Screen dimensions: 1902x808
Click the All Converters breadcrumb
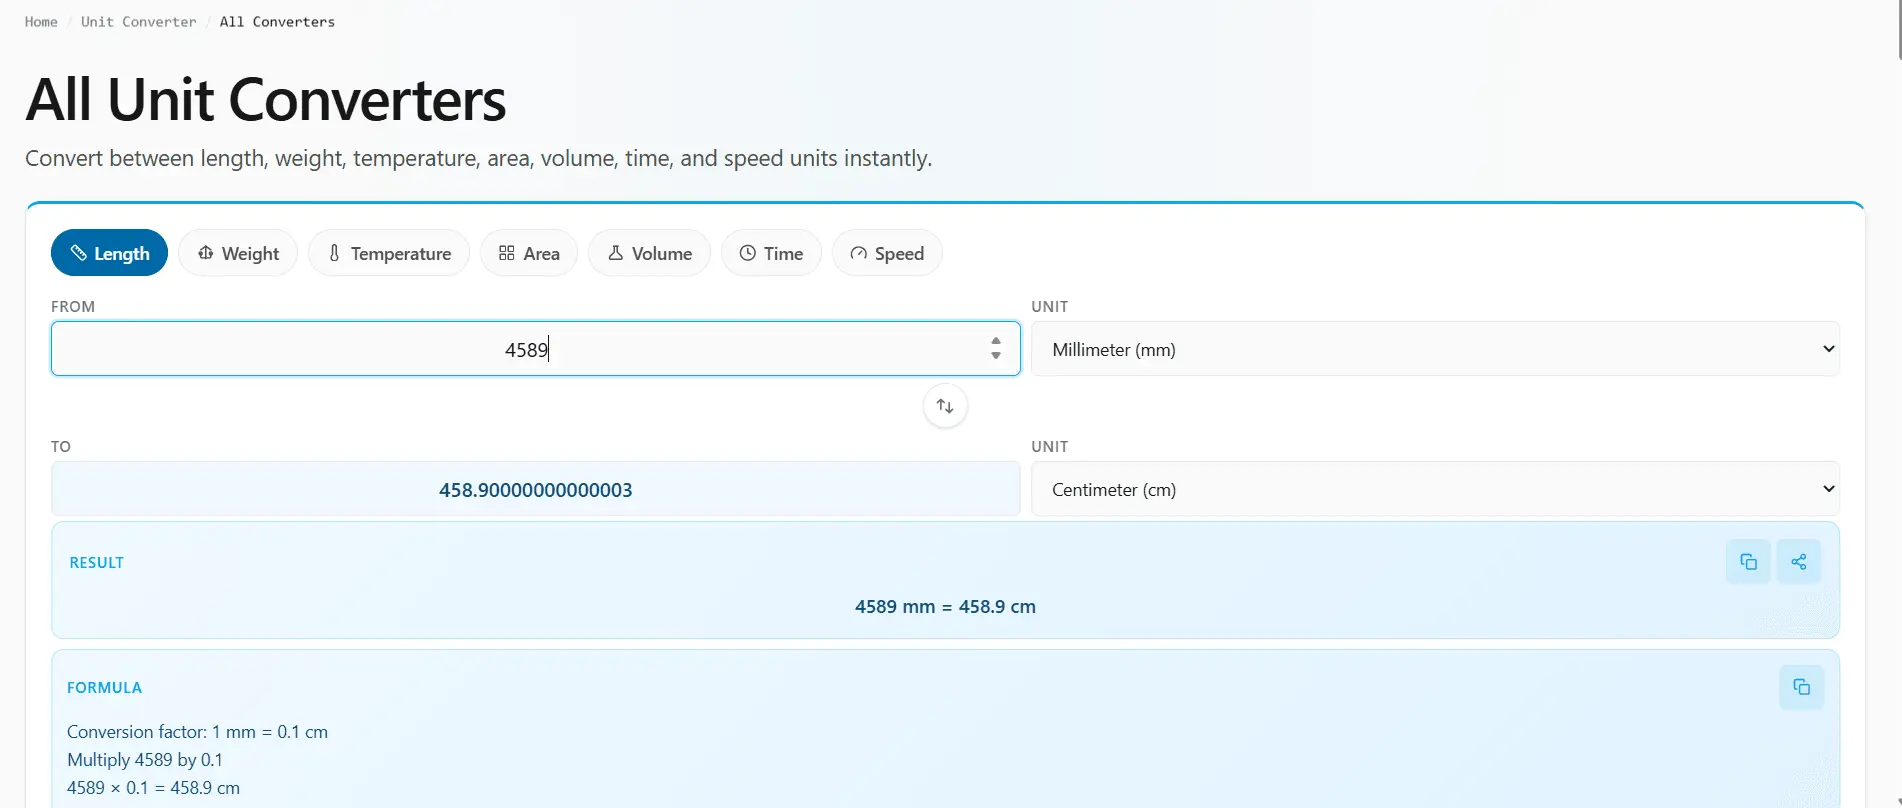point(277,22)
